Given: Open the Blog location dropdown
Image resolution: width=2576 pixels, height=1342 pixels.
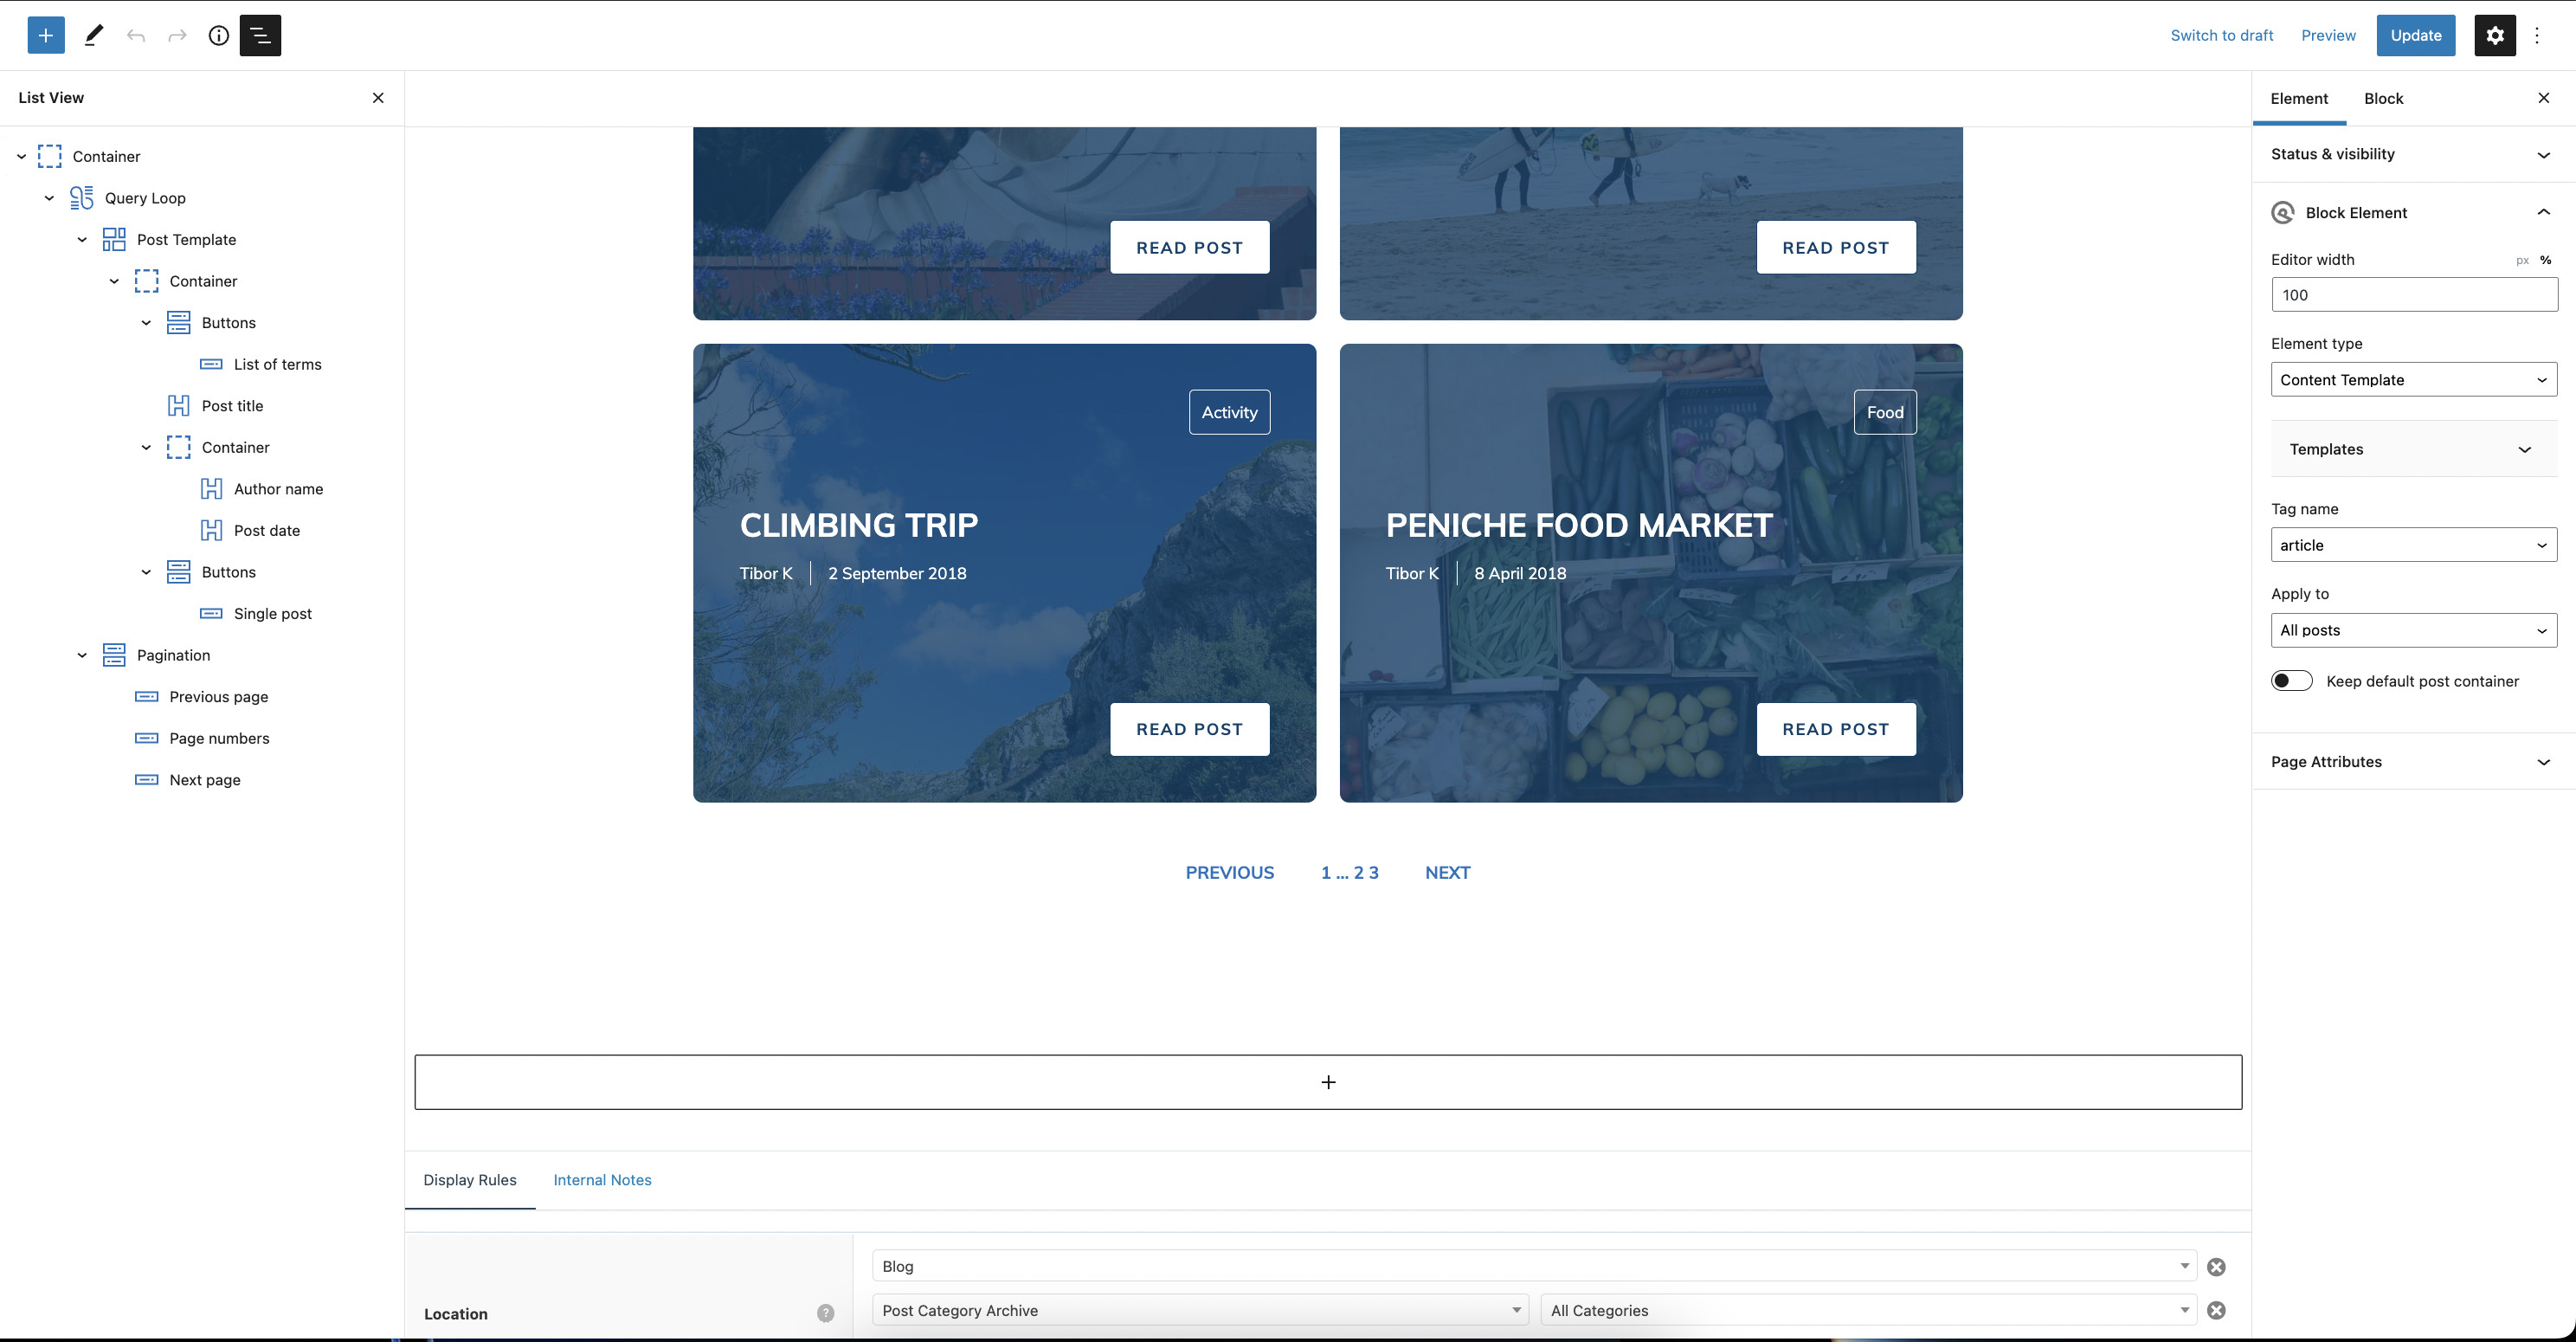Looking at the screenshot, I should pos(1534,1266).
